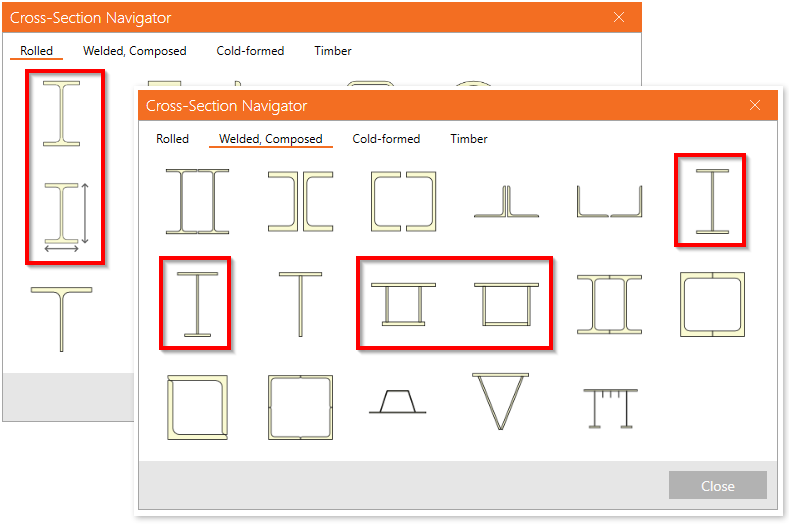Switch to Welded, Composed tab in front window
This screenshot has width=789, height=524.
pyautogui.click(x=271, y=139)
